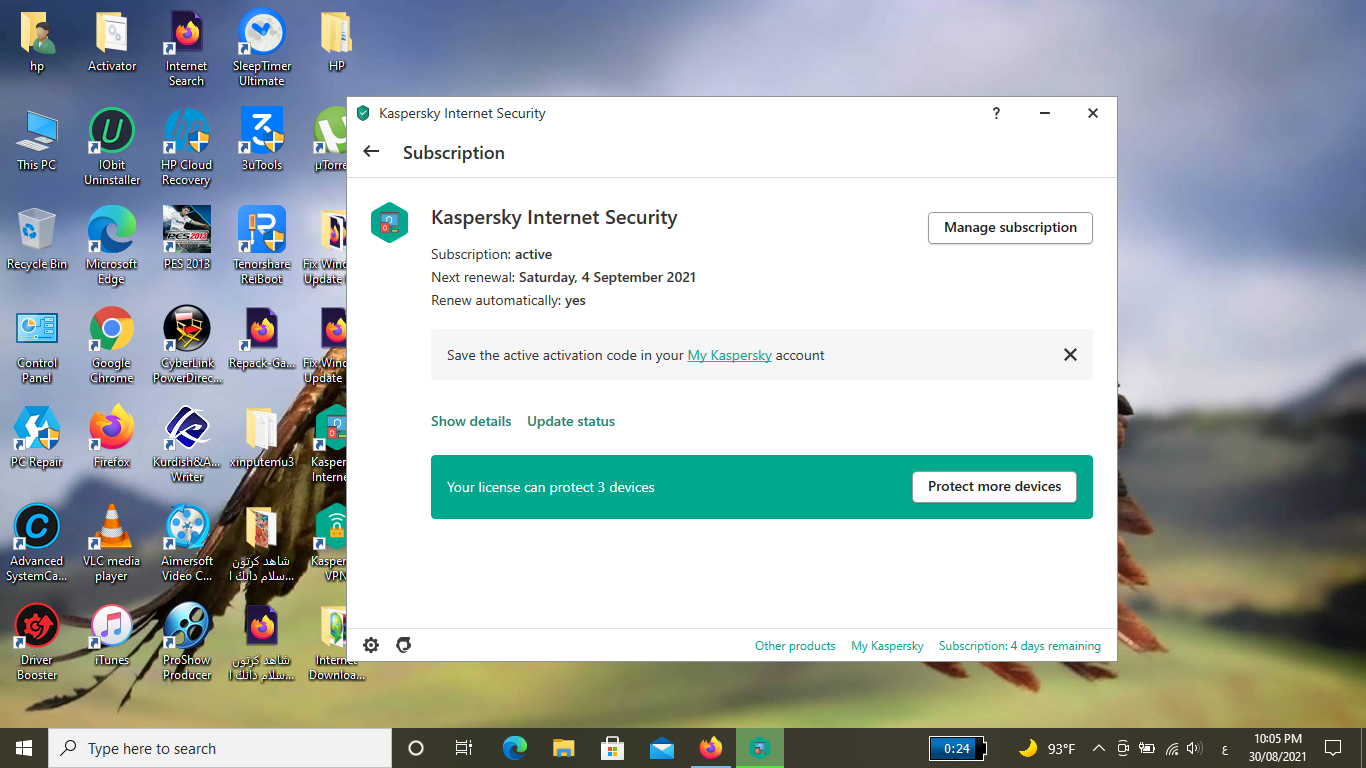Open Wi-Fi network icon in tray

[x=1171, y=748]
